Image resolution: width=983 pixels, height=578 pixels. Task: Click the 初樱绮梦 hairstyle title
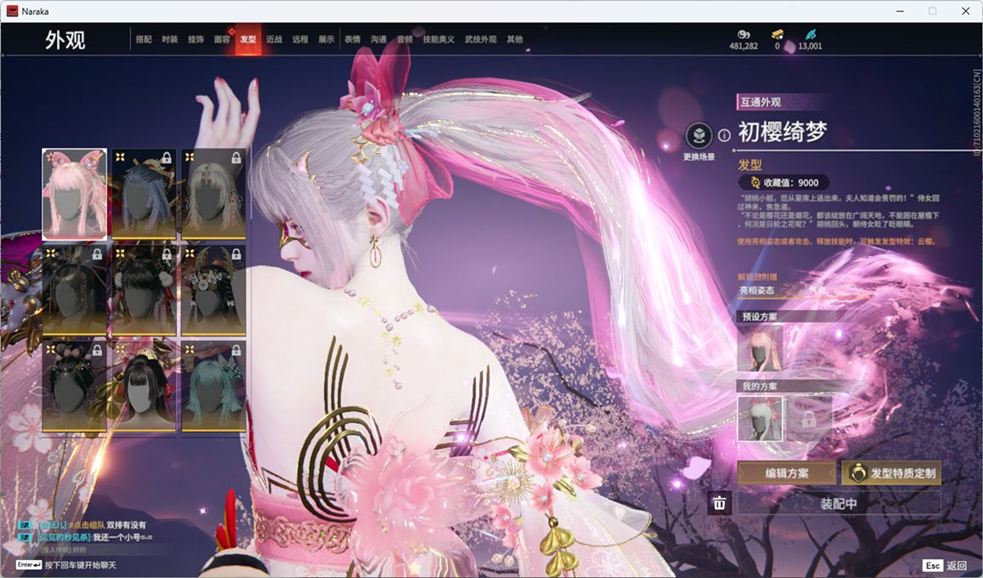[782, 132]
